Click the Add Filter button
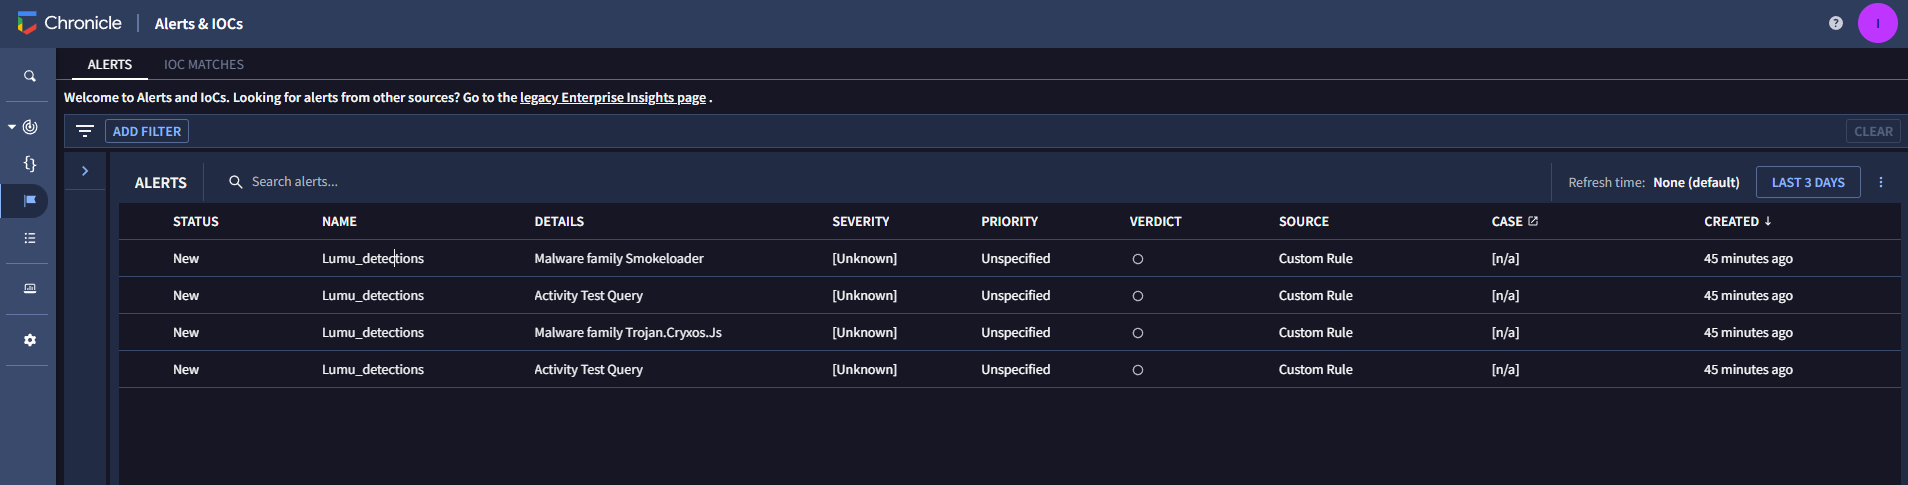Screen dimensions: 1908x485 click(x=147, y=131)
